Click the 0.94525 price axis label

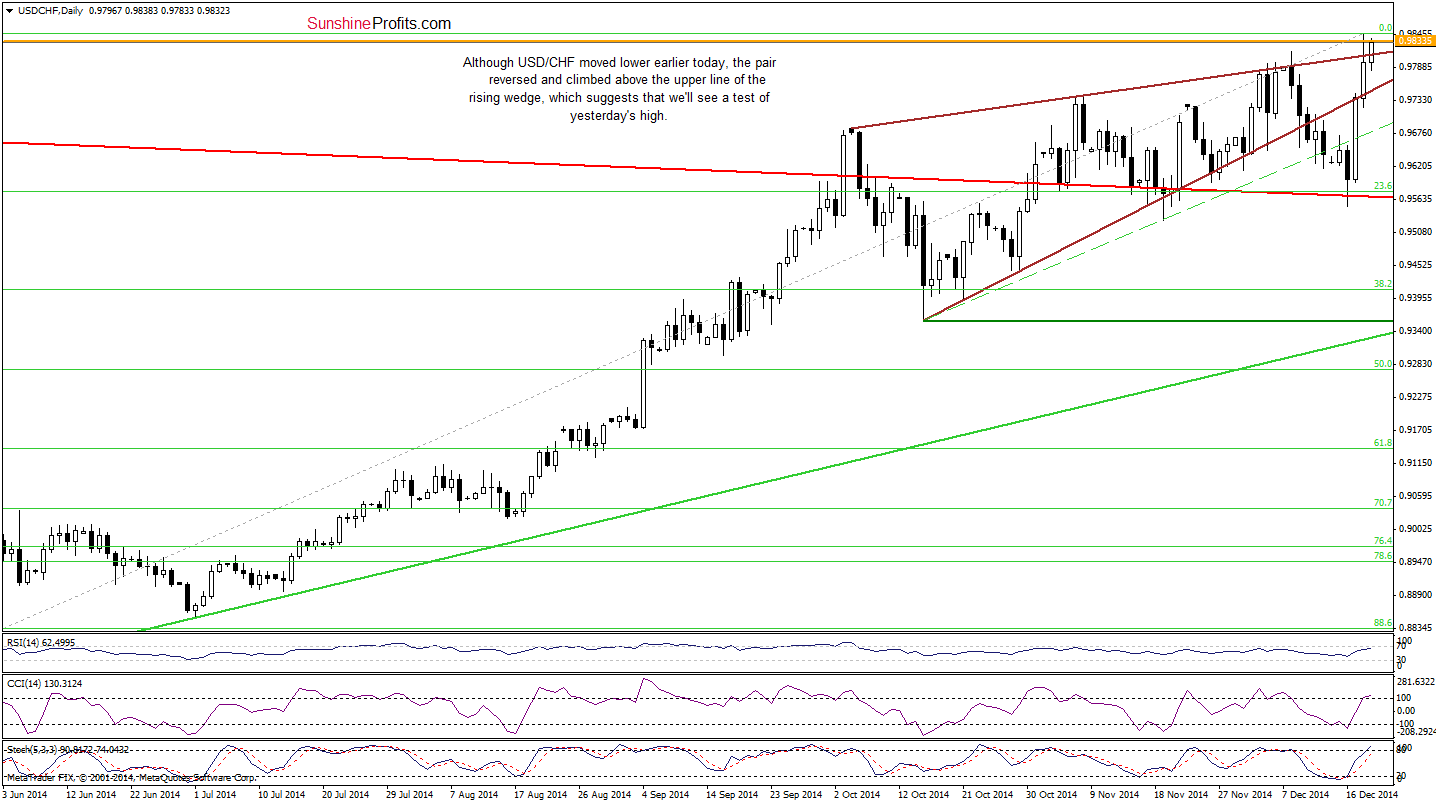(1415, 265)
